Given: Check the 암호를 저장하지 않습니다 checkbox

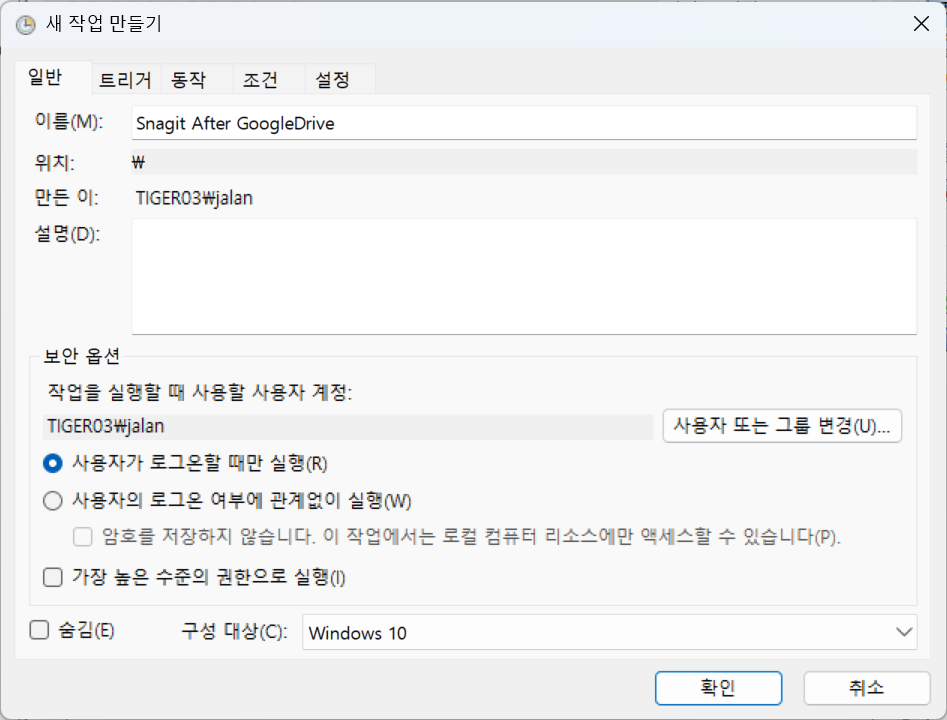Looking at the screenshot, I should point(84,537).
